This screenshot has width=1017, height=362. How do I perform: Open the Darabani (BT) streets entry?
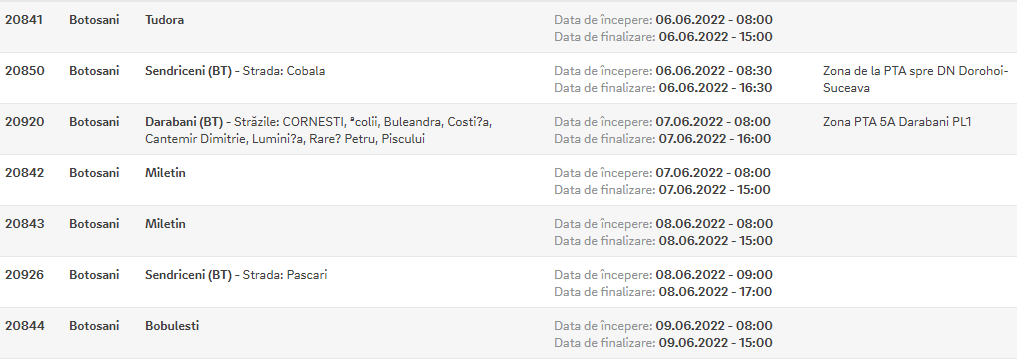318,130
